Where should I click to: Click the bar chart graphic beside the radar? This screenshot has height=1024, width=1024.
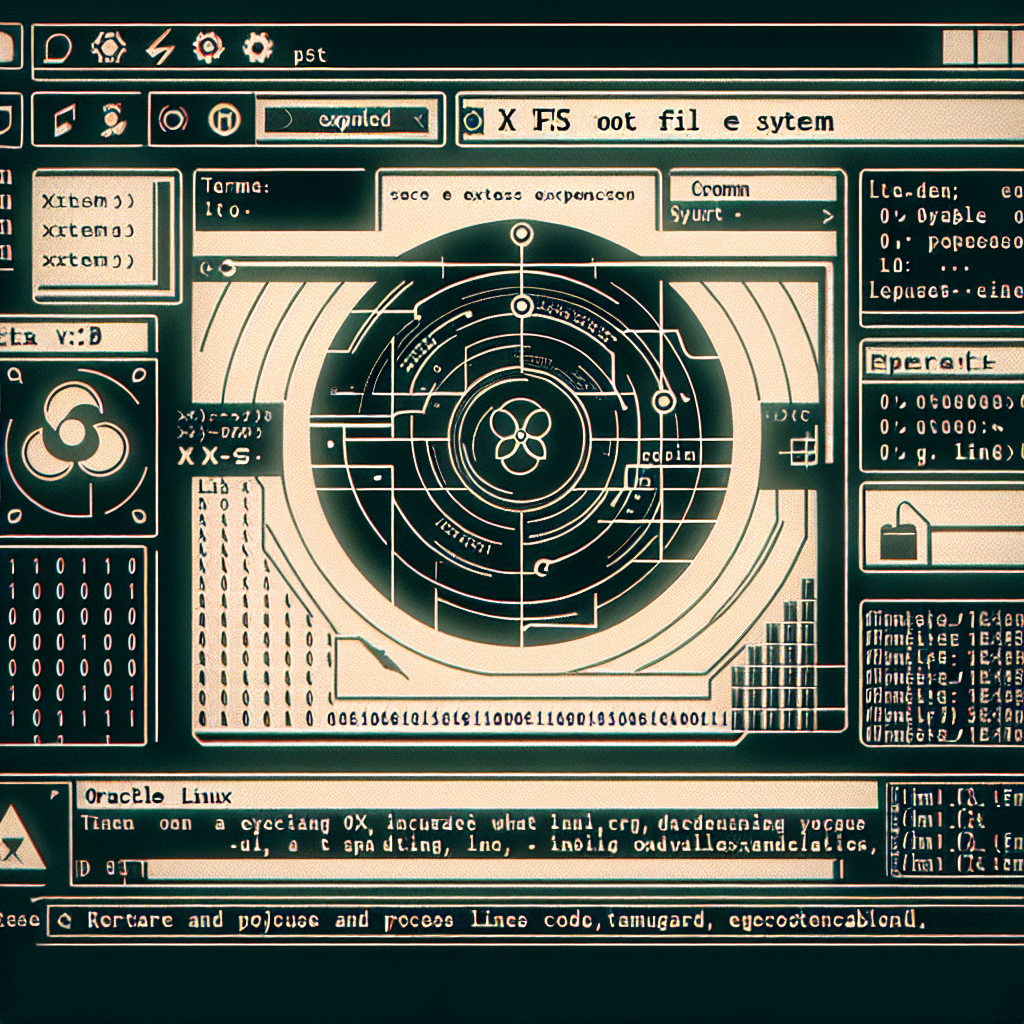(774, 652)
